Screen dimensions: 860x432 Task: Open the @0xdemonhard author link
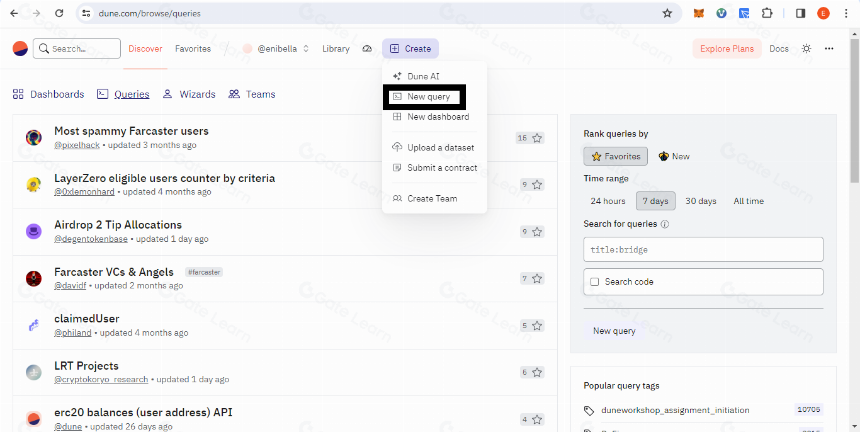click(x=84, y=192)
